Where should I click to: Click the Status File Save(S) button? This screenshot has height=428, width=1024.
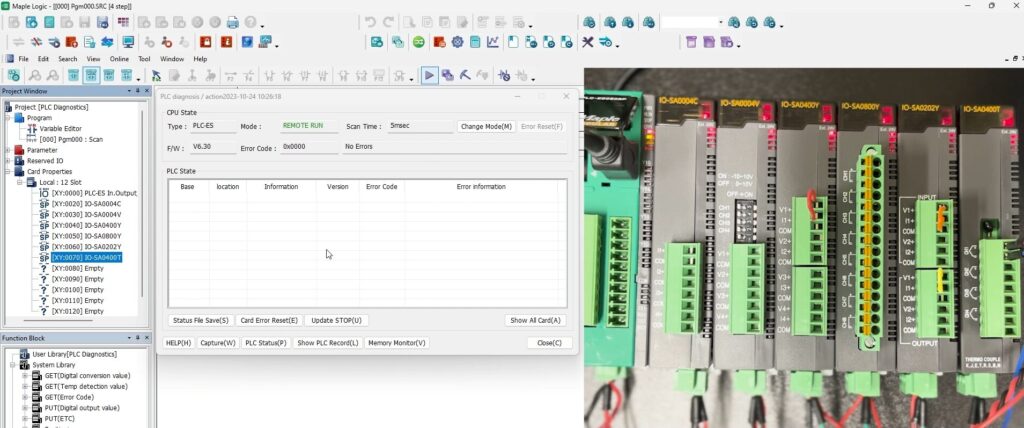(x=200, y=320)
